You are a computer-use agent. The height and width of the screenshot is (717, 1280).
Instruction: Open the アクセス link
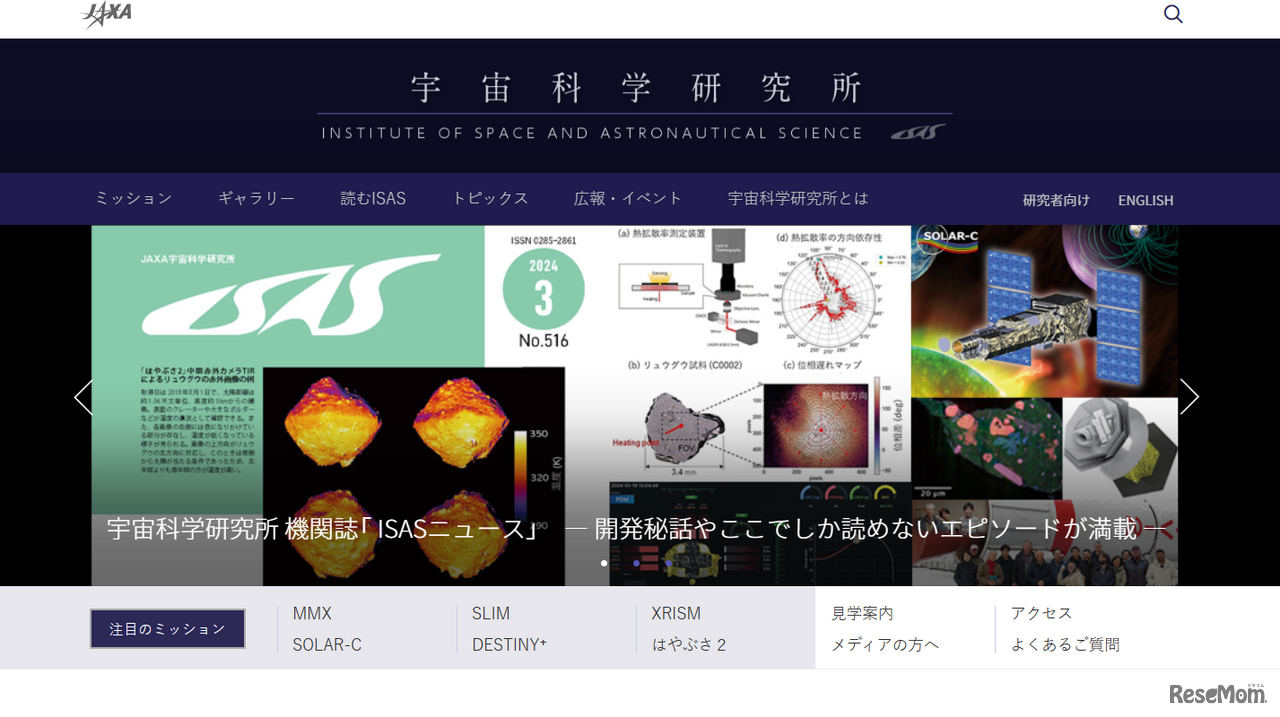1041,613
